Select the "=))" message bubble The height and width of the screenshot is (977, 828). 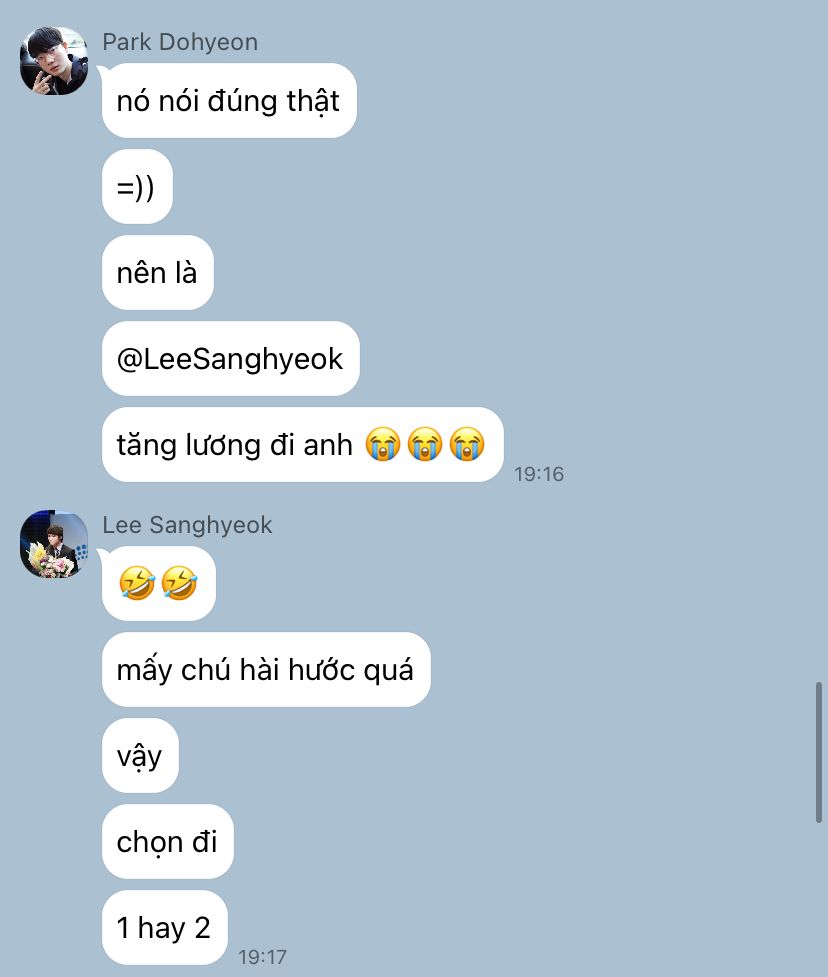tap(137, 186)
